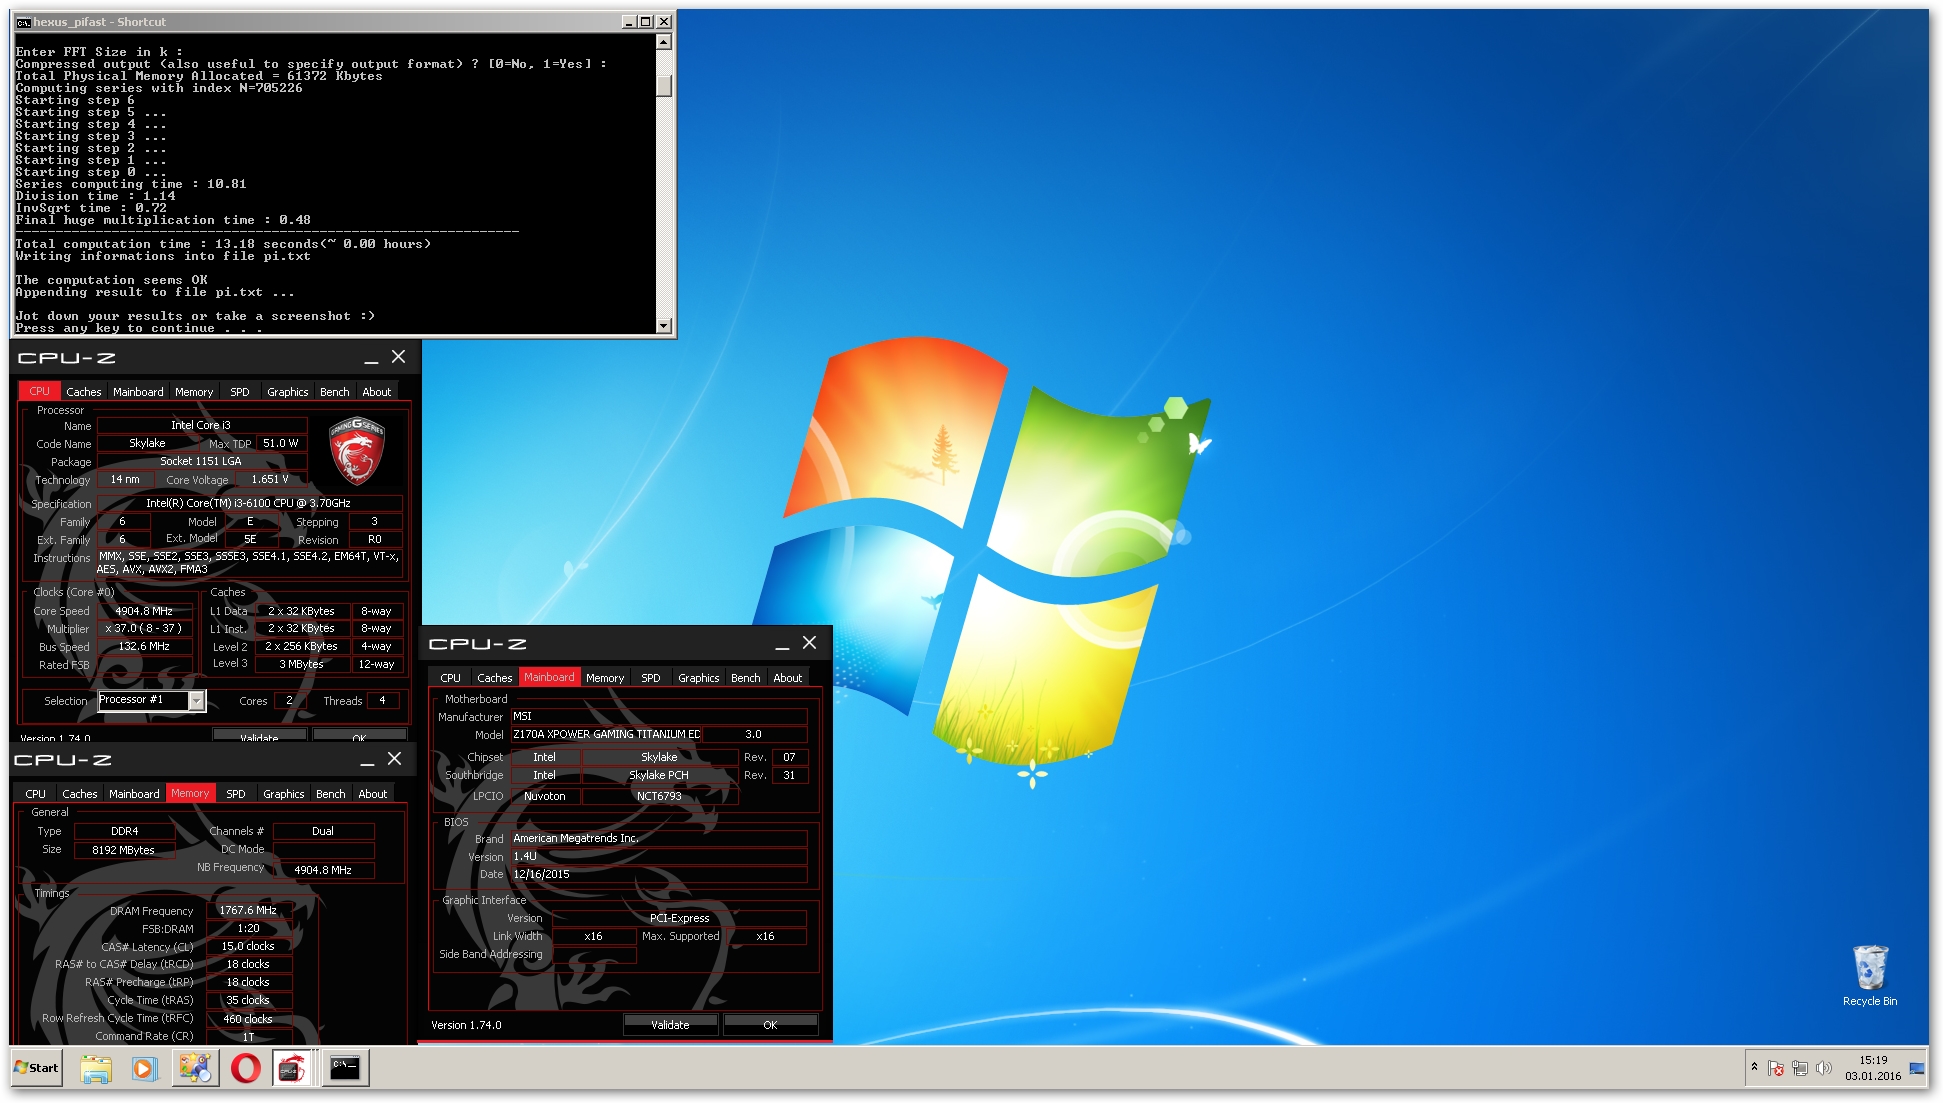Open the network tray icon
Image resolution: width=1943 pixels, height=1103 pixels.
click(x=1800, y=1068)
